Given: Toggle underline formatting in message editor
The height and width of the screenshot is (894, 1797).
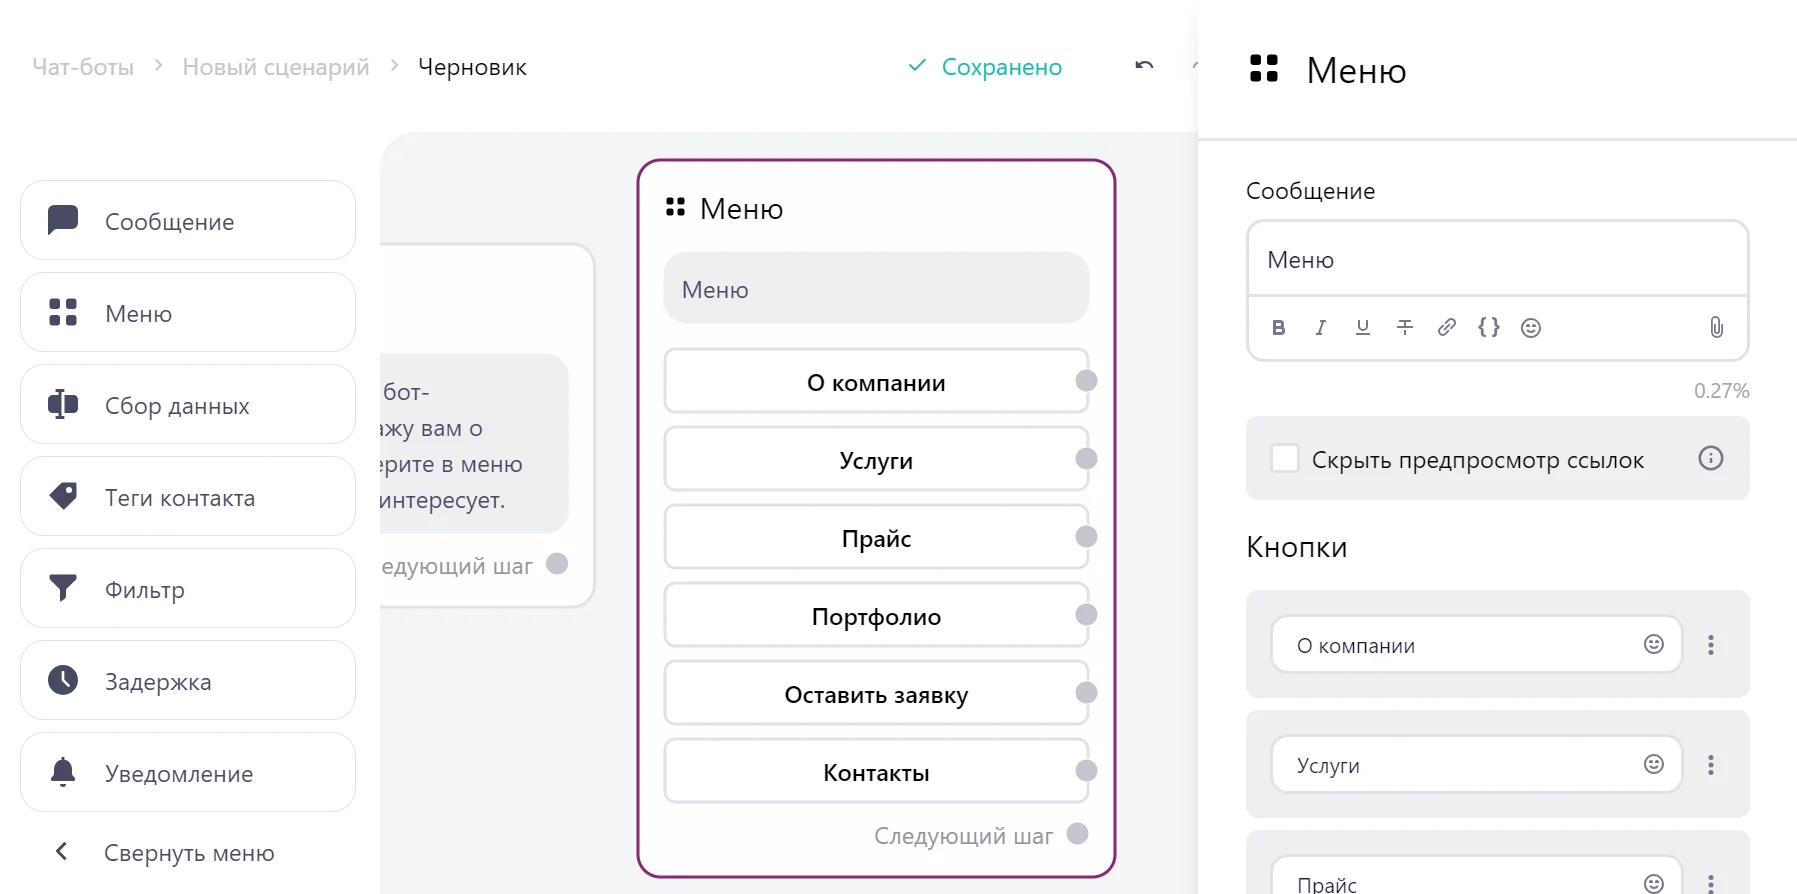Looking at the screenshot, I should pyautogui.click(x=1362, y=328).
